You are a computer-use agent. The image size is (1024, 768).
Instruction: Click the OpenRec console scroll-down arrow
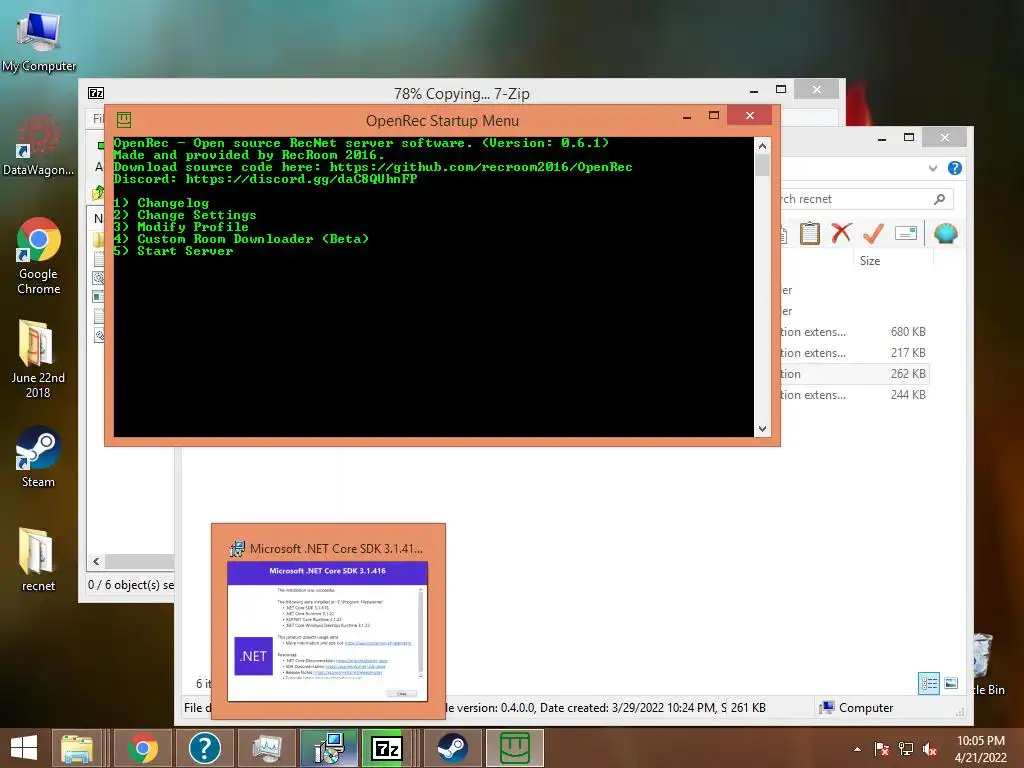pyautogui.click(x=762, y=429)
